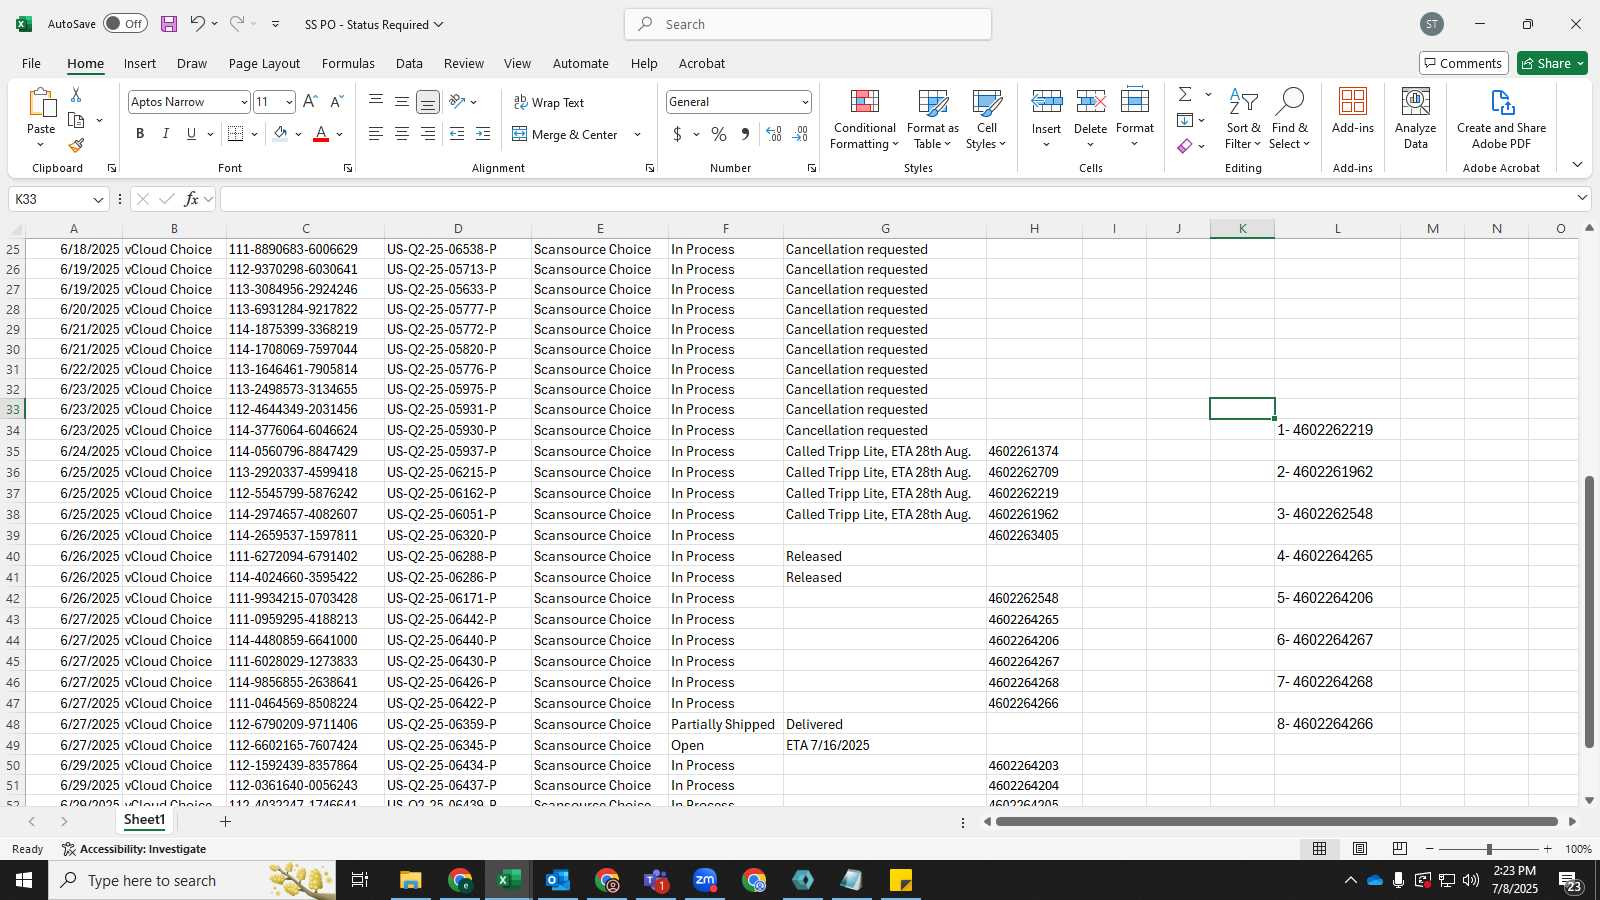This screenshot has width=1600, height=900.
Task: Increase font size with the larger A icon
Action: tap(310, 102)
